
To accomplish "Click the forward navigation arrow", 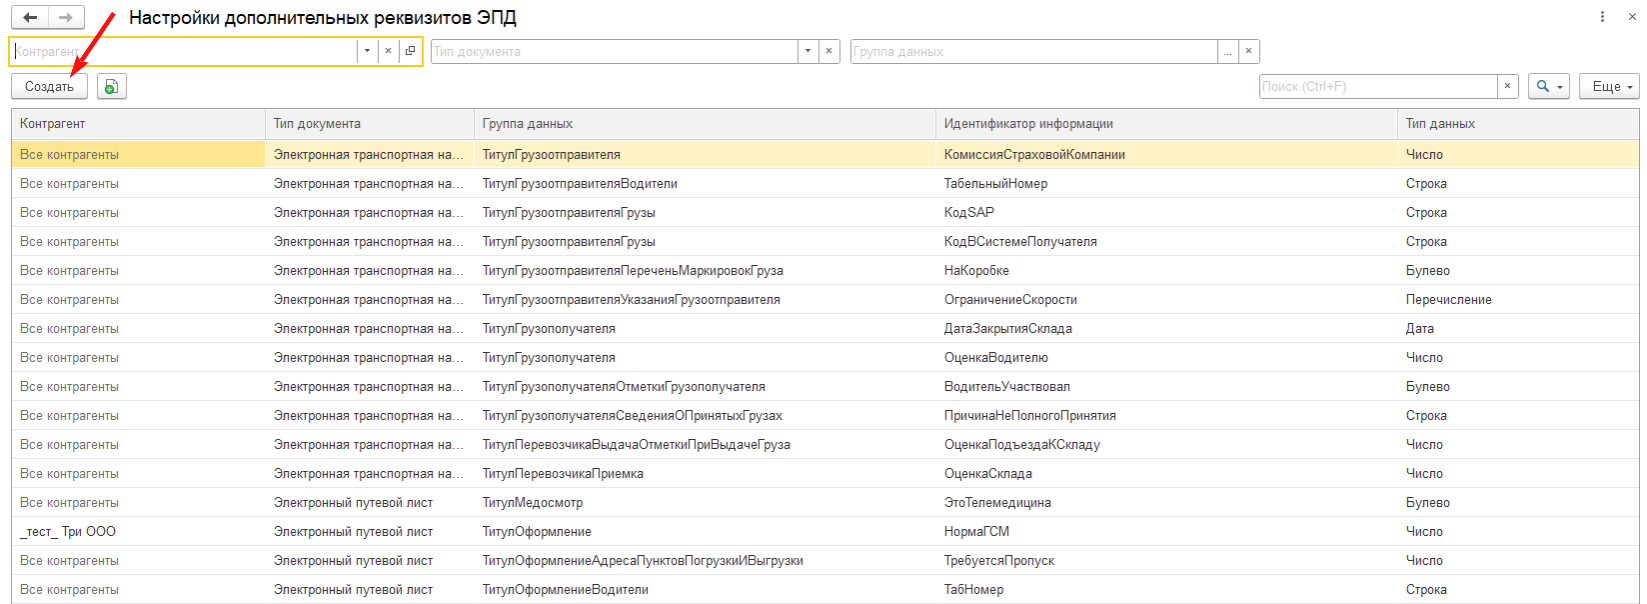I will coord(66,18).
